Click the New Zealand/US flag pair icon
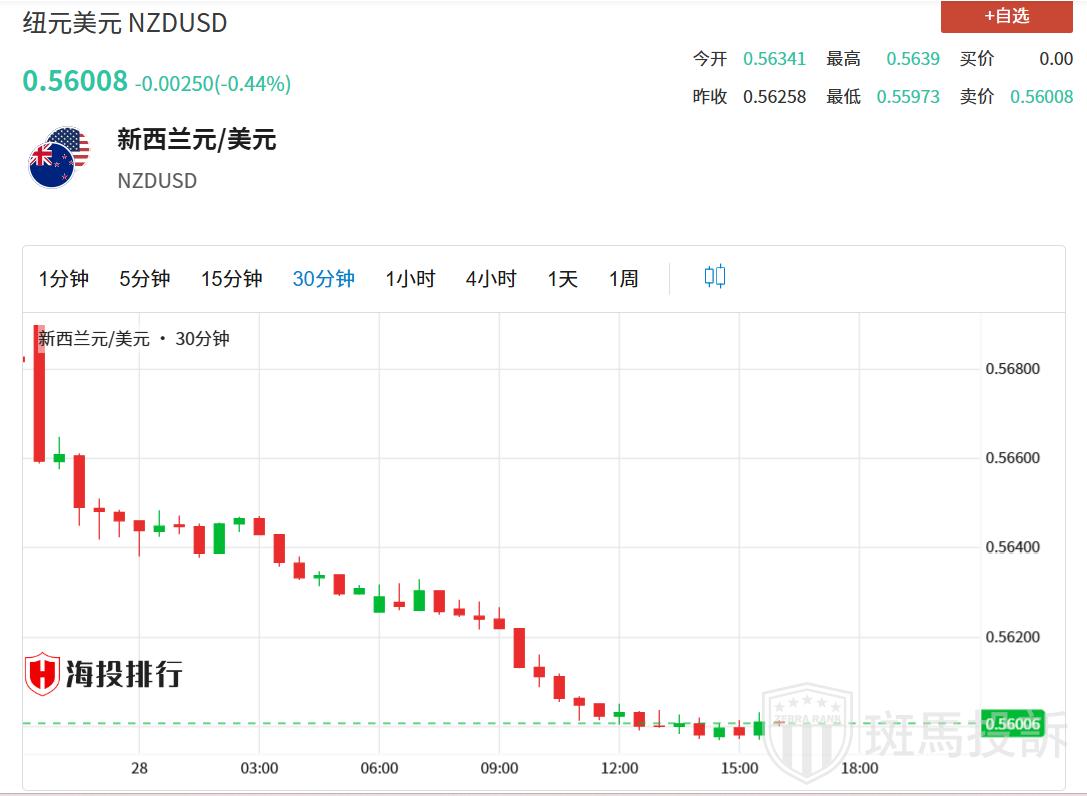Screen dimensions: 1087x796 (x=58, y=157)
